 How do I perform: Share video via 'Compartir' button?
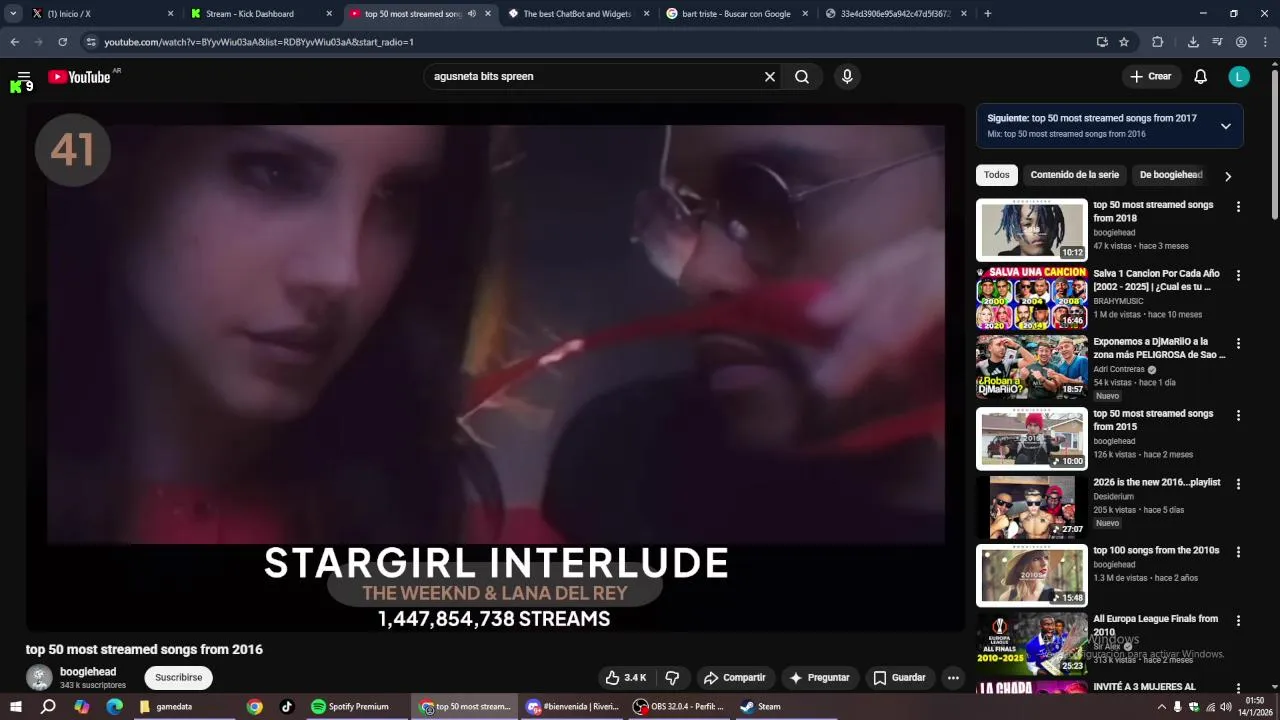(x=735, y=678)
